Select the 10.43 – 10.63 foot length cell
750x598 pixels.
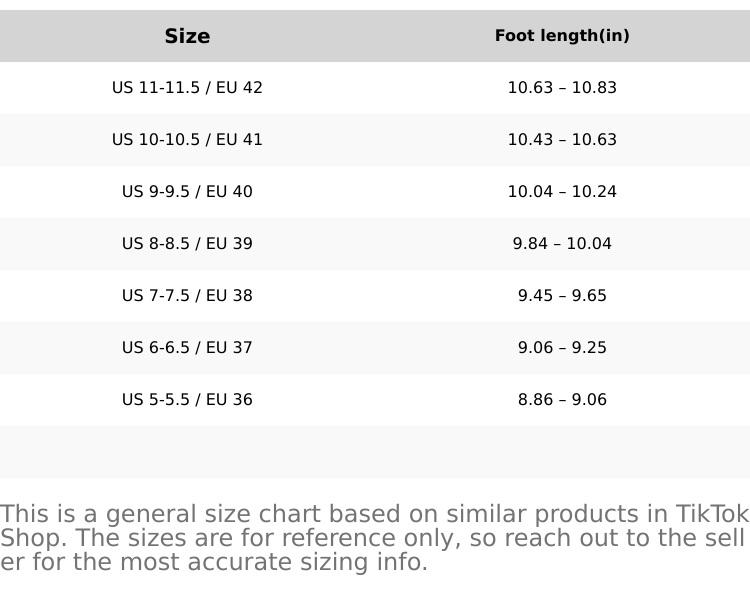(562, 140)
